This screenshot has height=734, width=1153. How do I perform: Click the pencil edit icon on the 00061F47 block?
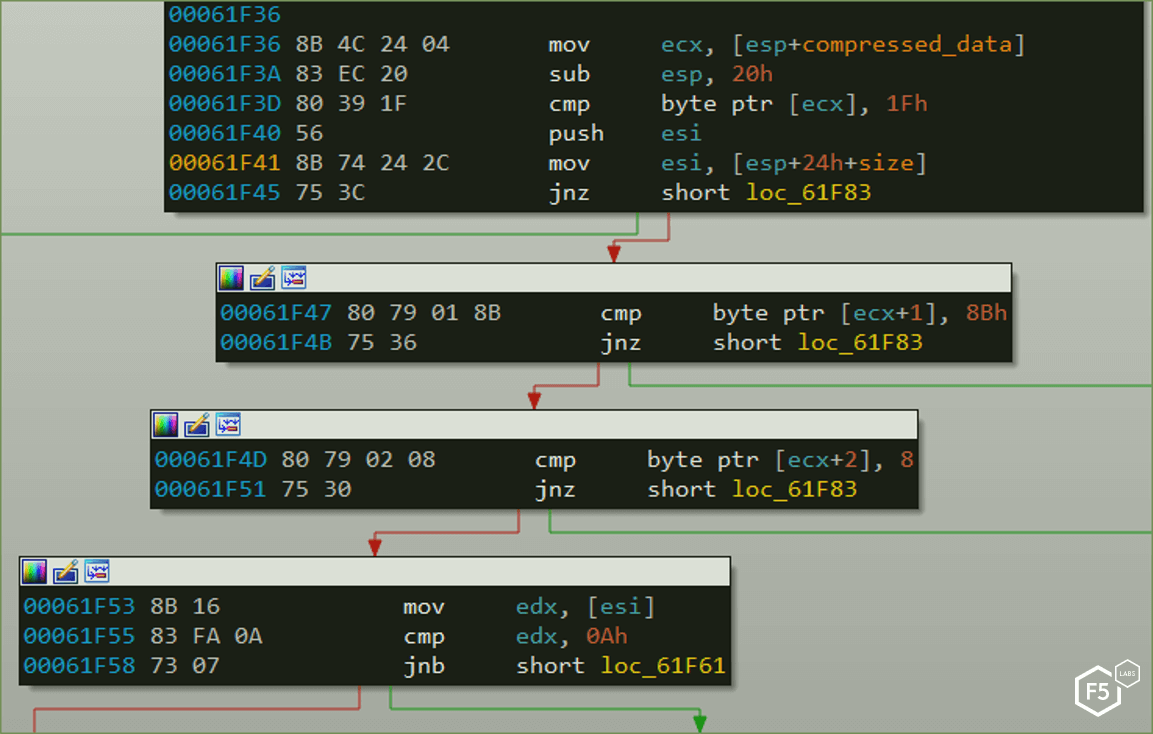pyautogui.click(x=262, y=278)
